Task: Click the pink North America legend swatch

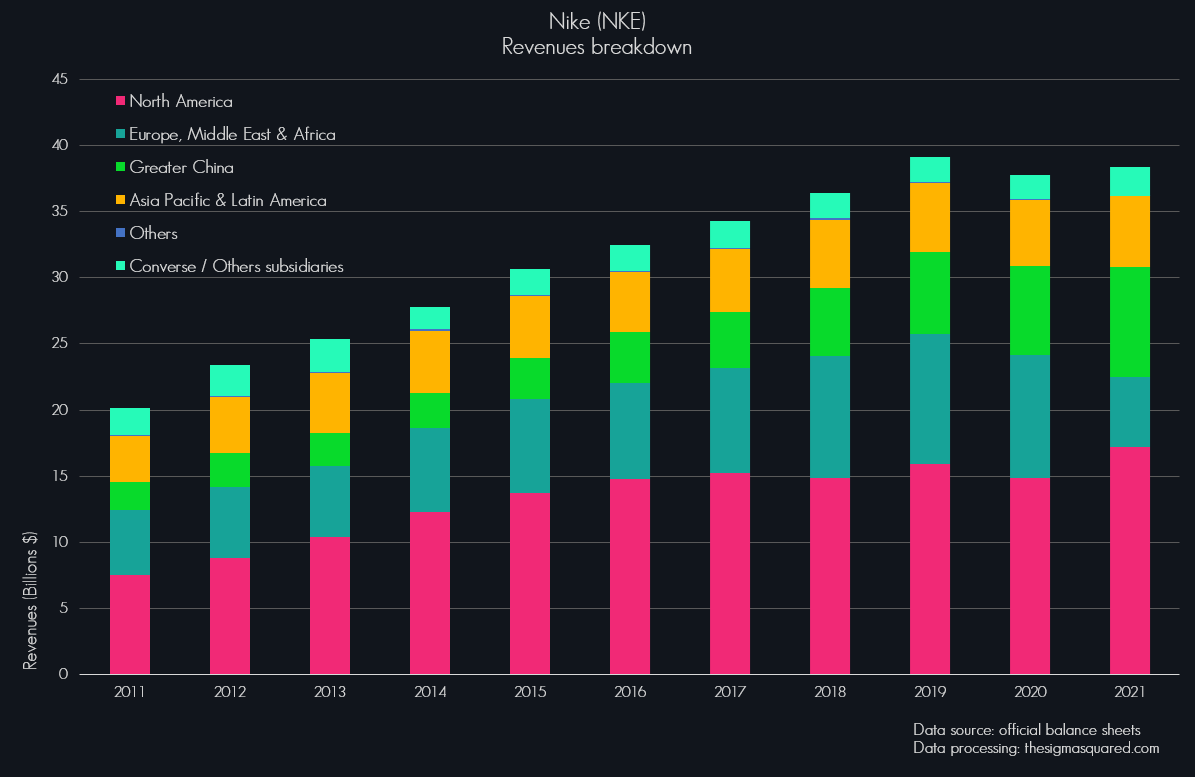Action: [x=121, y=102]
